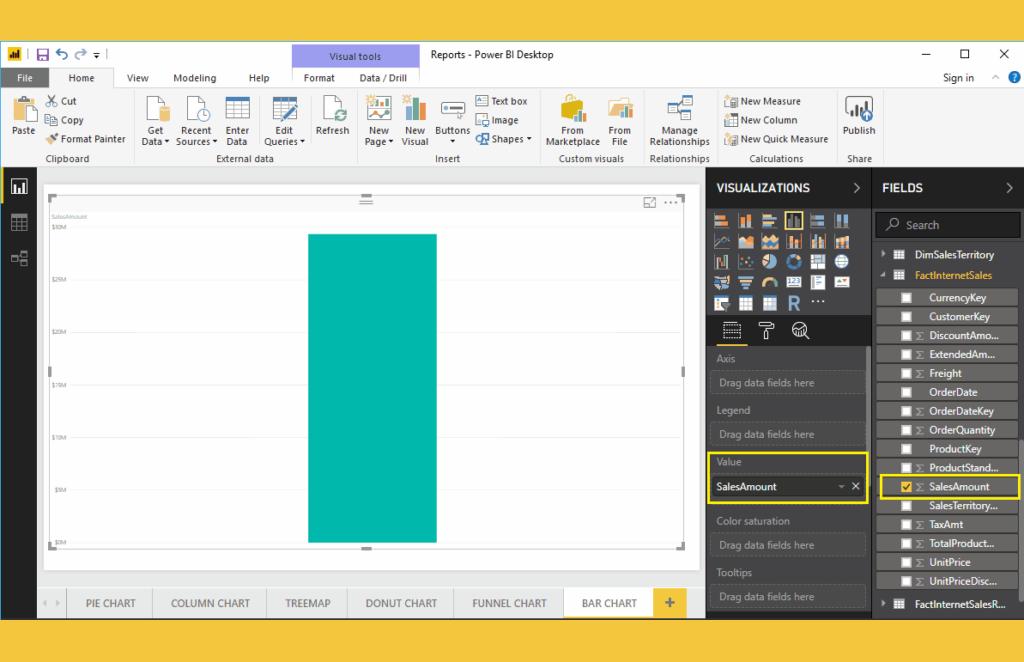Screen dimensions: 1024x662
Task: Select the Scatter chart visualization
Action: [745, 262]
